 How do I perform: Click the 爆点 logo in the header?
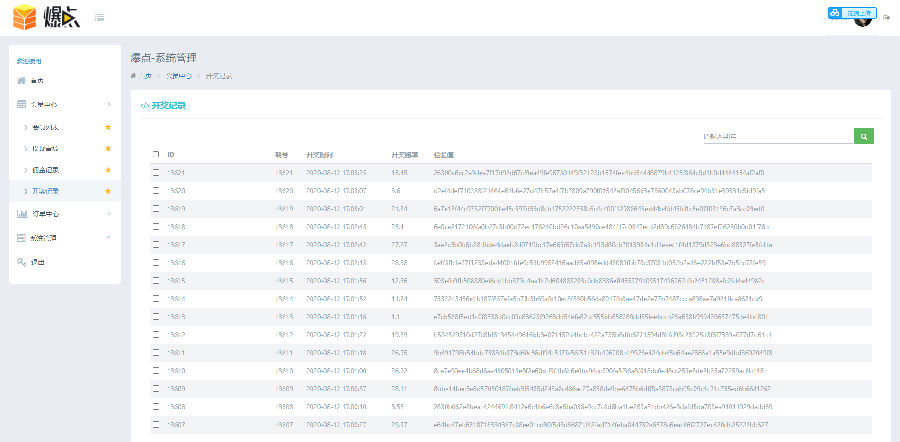click(x=46, y=17)
